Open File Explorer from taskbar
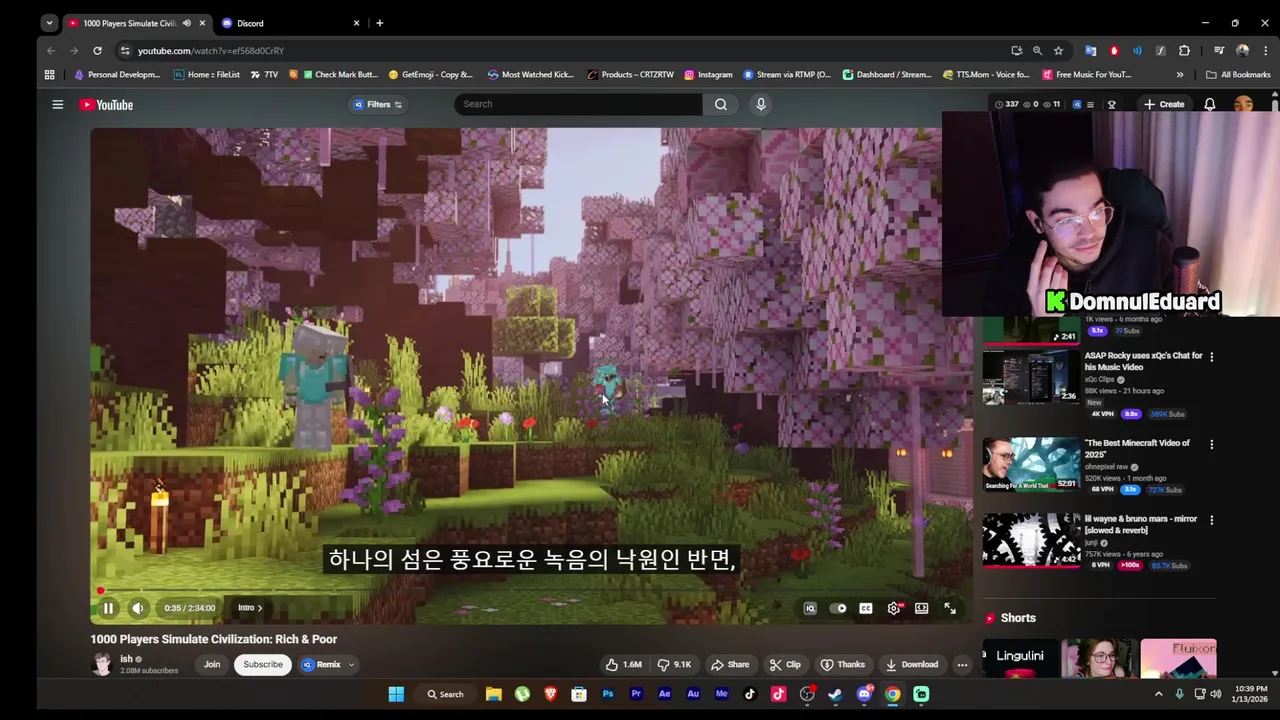This screenshot has width=1280, height=720. [493, 694]
